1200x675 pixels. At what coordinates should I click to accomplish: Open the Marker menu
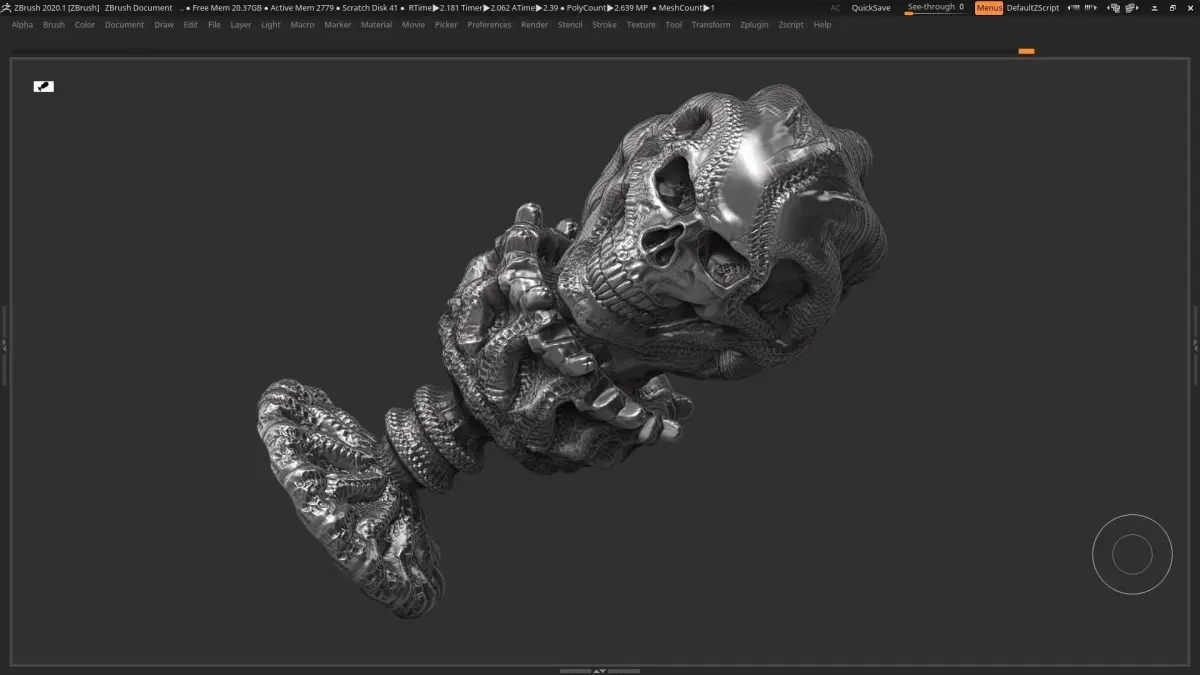tap(338, 25)
